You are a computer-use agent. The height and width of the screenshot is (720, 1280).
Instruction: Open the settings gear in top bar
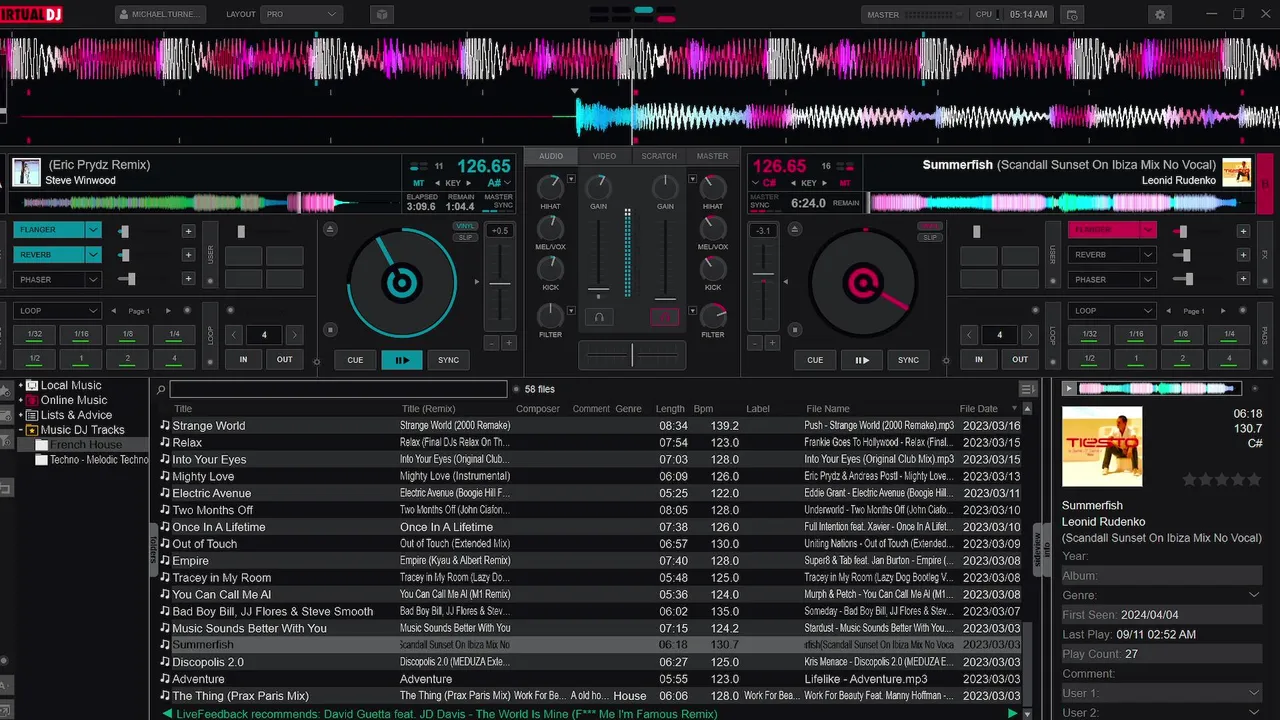click(1160, 15)
